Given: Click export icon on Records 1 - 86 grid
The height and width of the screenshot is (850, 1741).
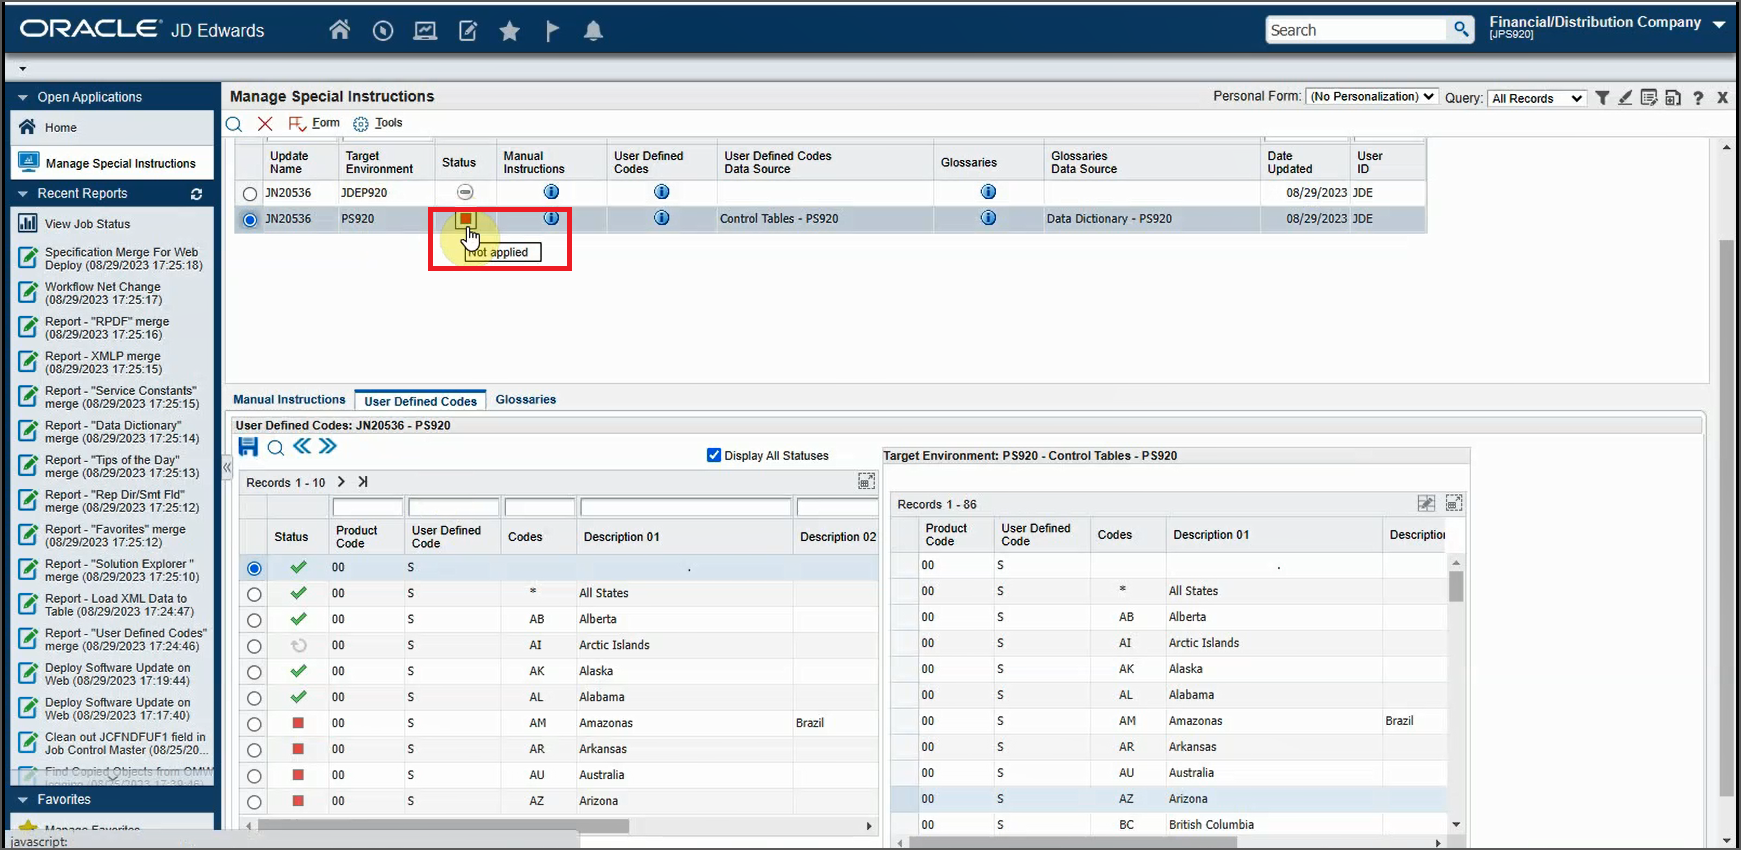Looking at the screenshot, I should (x=1426, y=503).
